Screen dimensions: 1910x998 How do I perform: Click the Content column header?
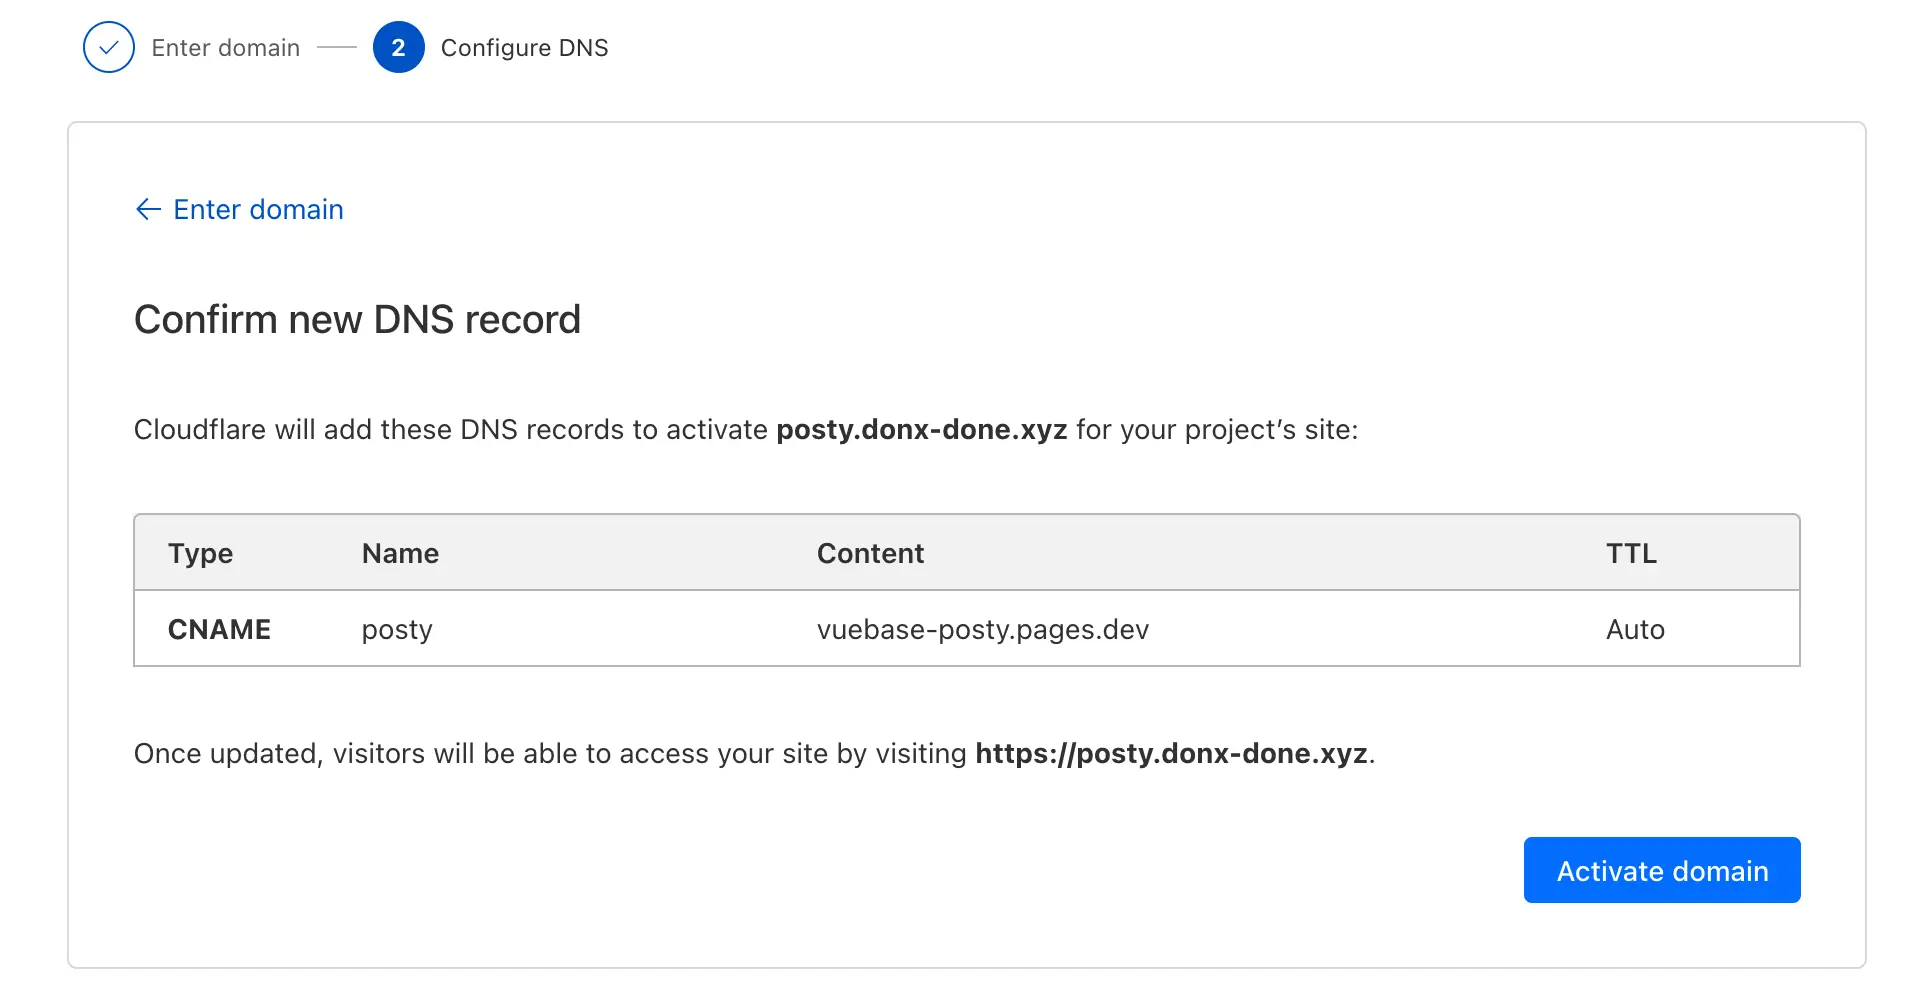pyautogui.click(x=870, y=553)
